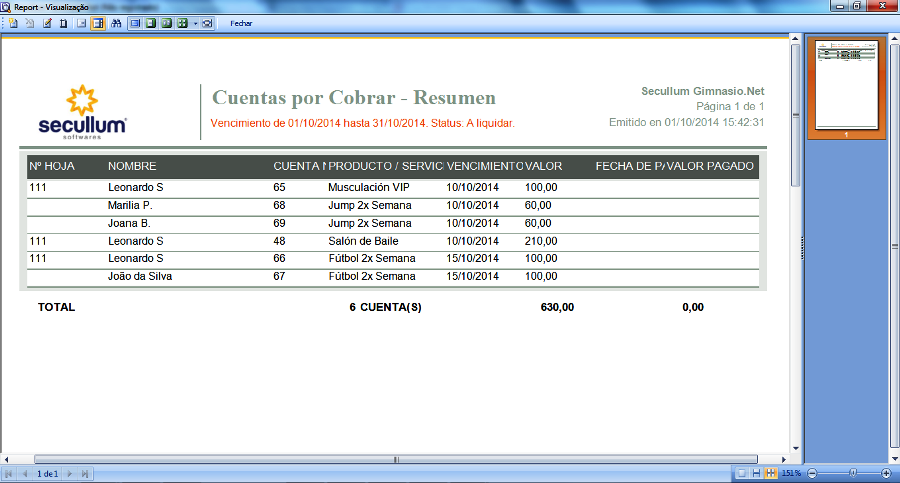Click the 'Joana B.' name cell
The height and width of the screenshot is (483, 900).
[x=129, y=223]
